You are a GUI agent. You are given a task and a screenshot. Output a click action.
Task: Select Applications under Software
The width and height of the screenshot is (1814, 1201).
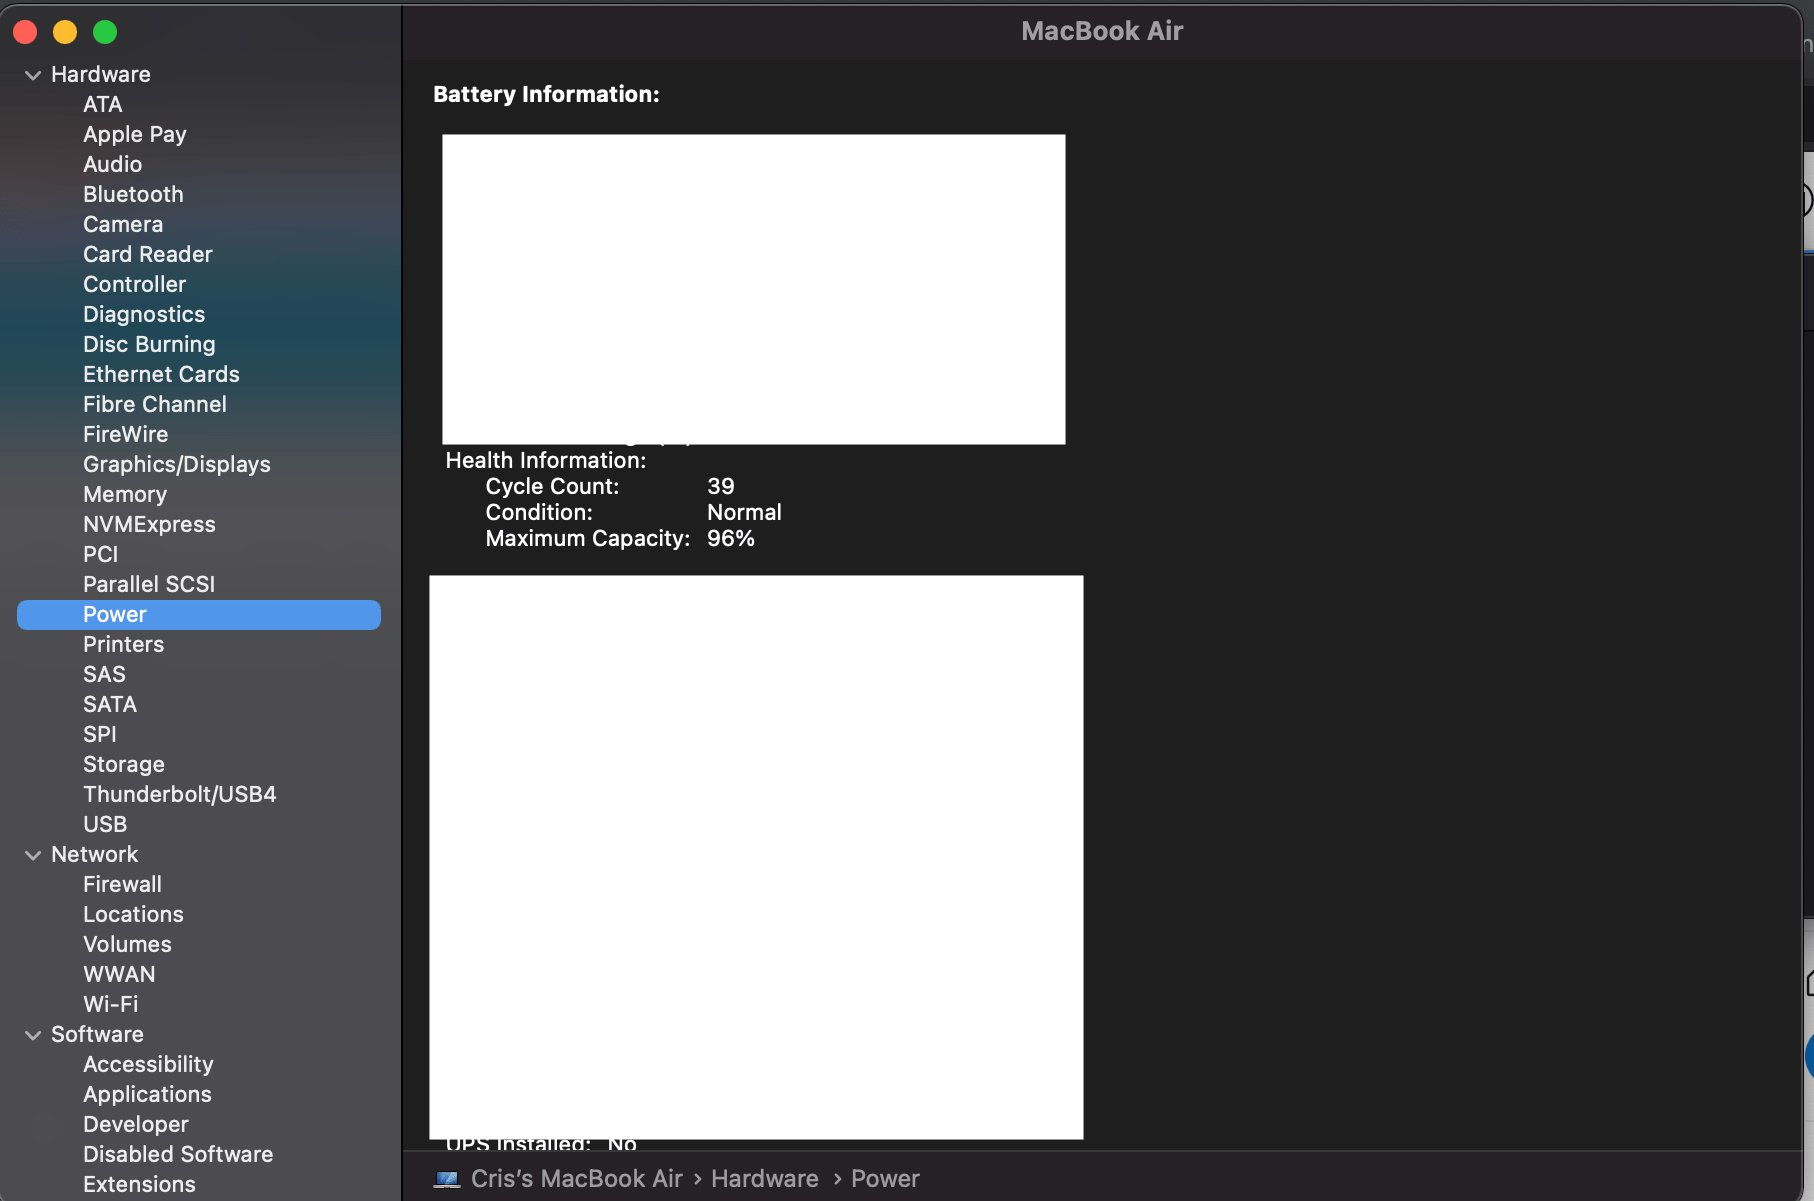147,1094
